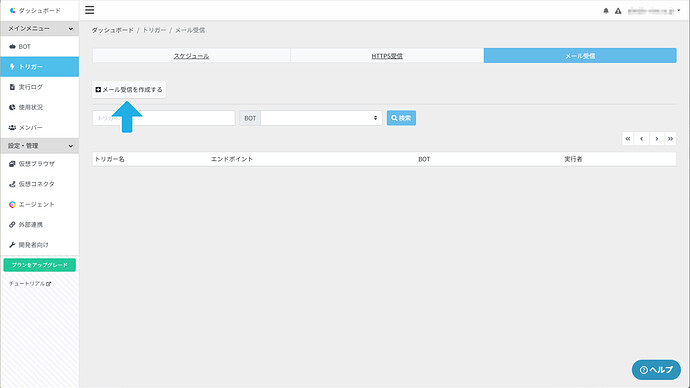Collapse the メインメニュー section
Viewport: 690px width, 388px height.
pos(40,29)
